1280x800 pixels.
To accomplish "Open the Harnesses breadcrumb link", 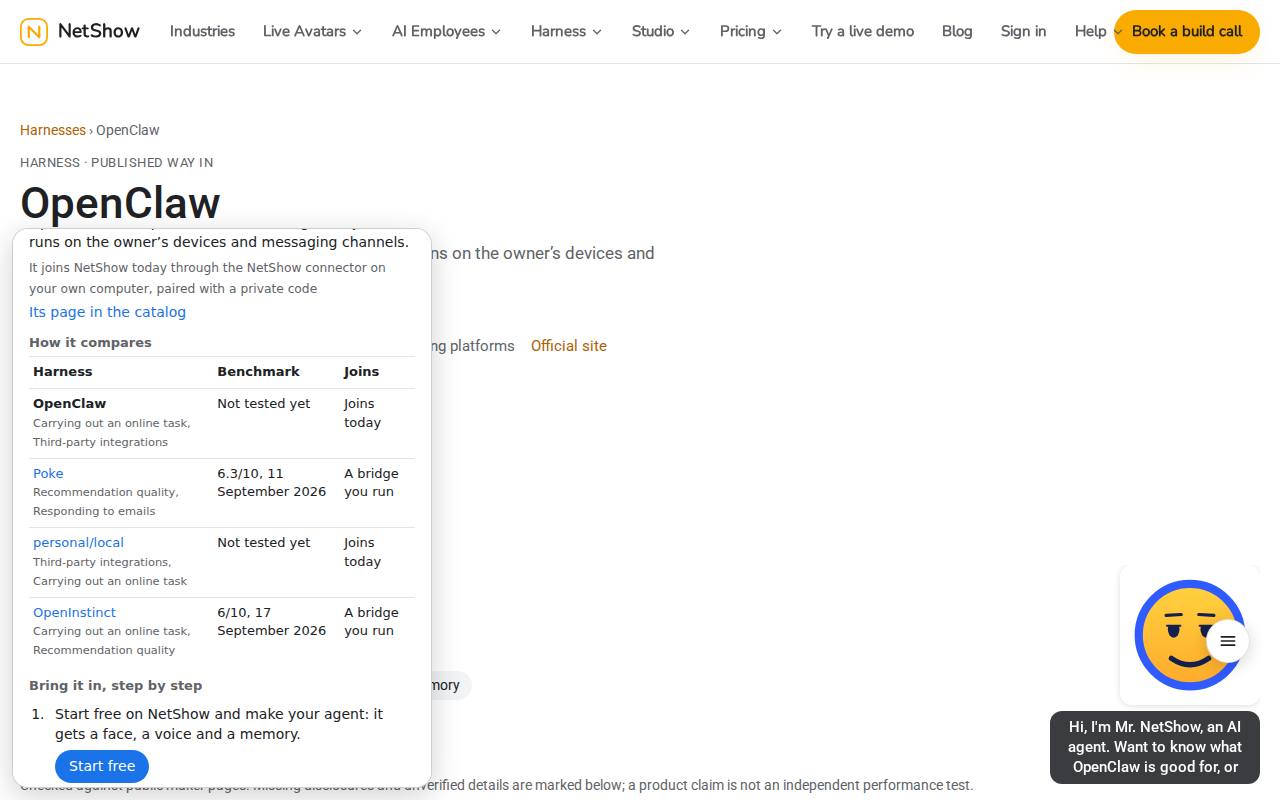I will point(53,130).
